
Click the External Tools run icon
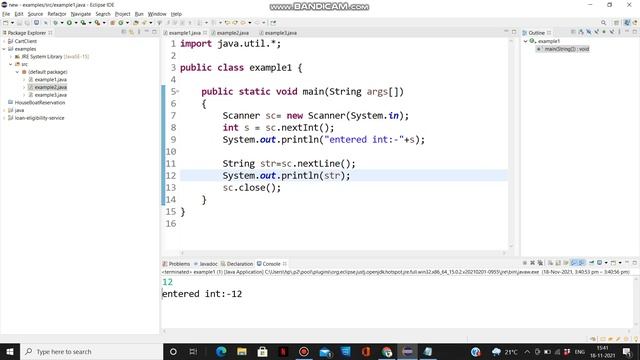pos(98,23)
